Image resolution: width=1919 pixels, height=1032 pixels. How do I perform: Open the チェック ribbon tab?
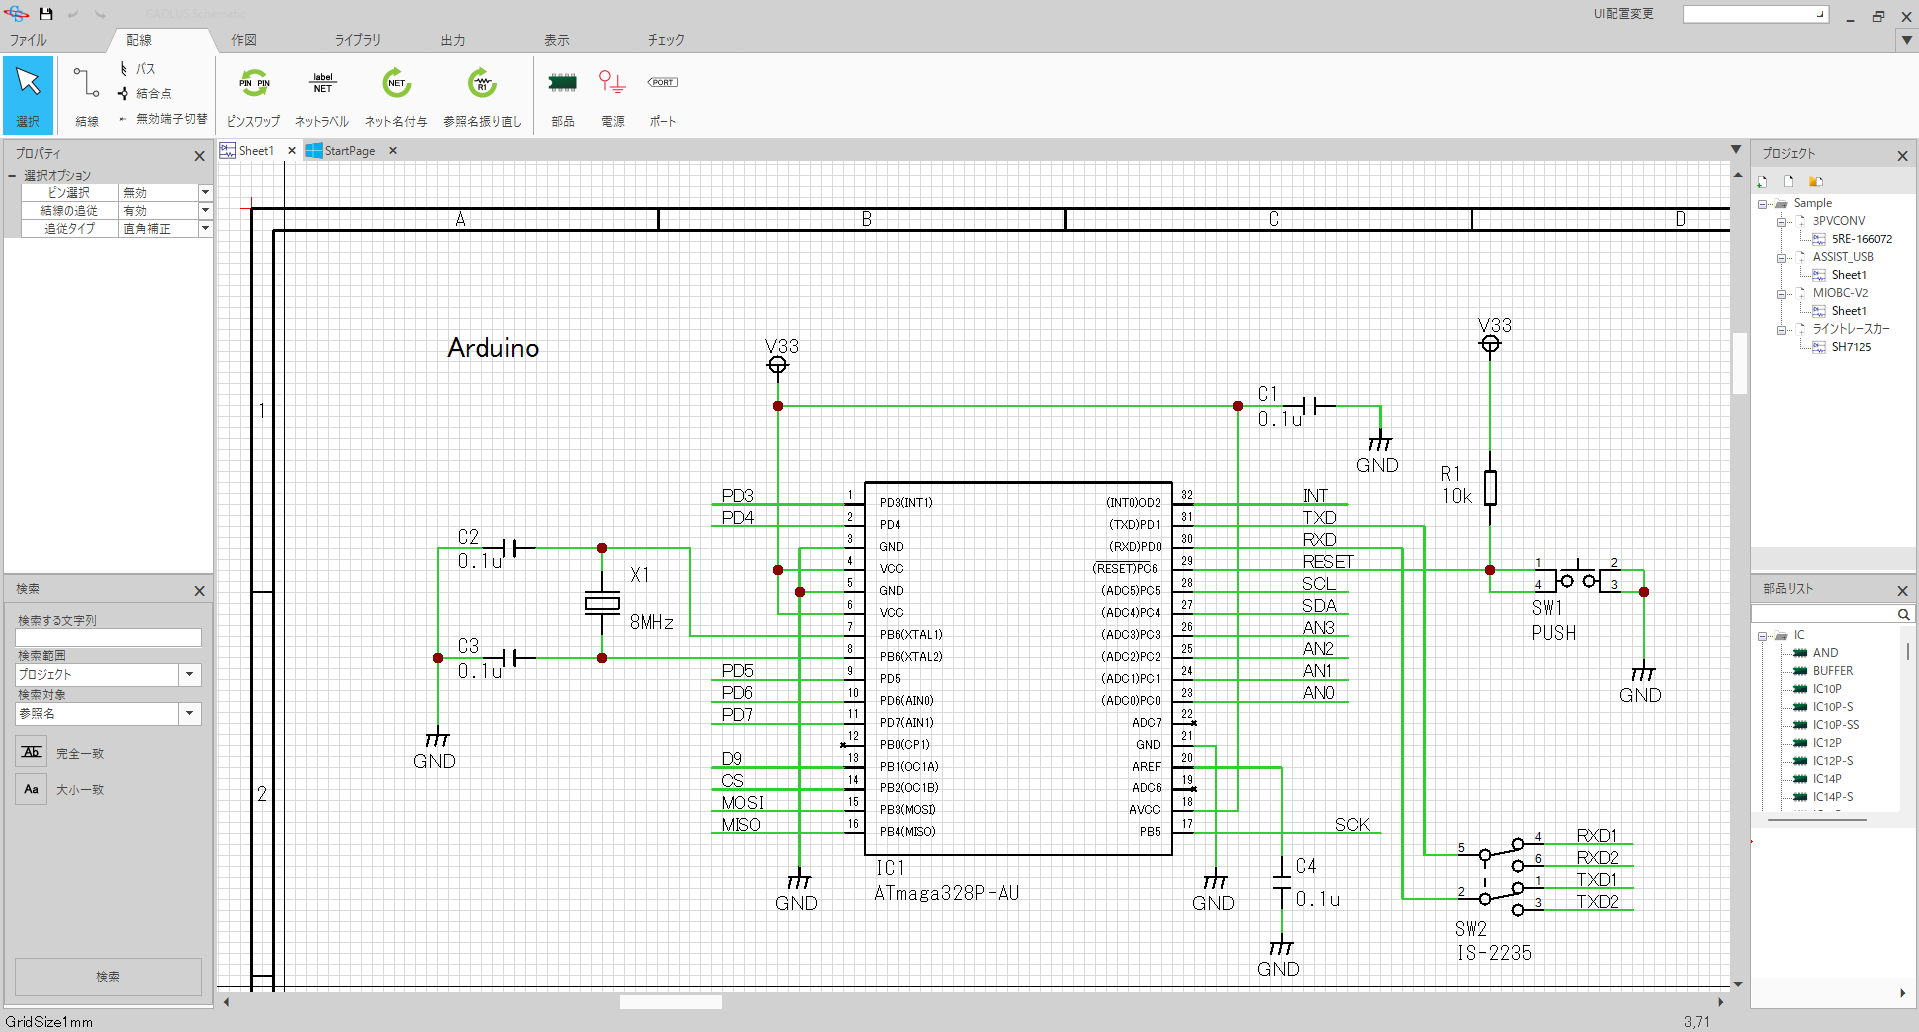[666, 40]
